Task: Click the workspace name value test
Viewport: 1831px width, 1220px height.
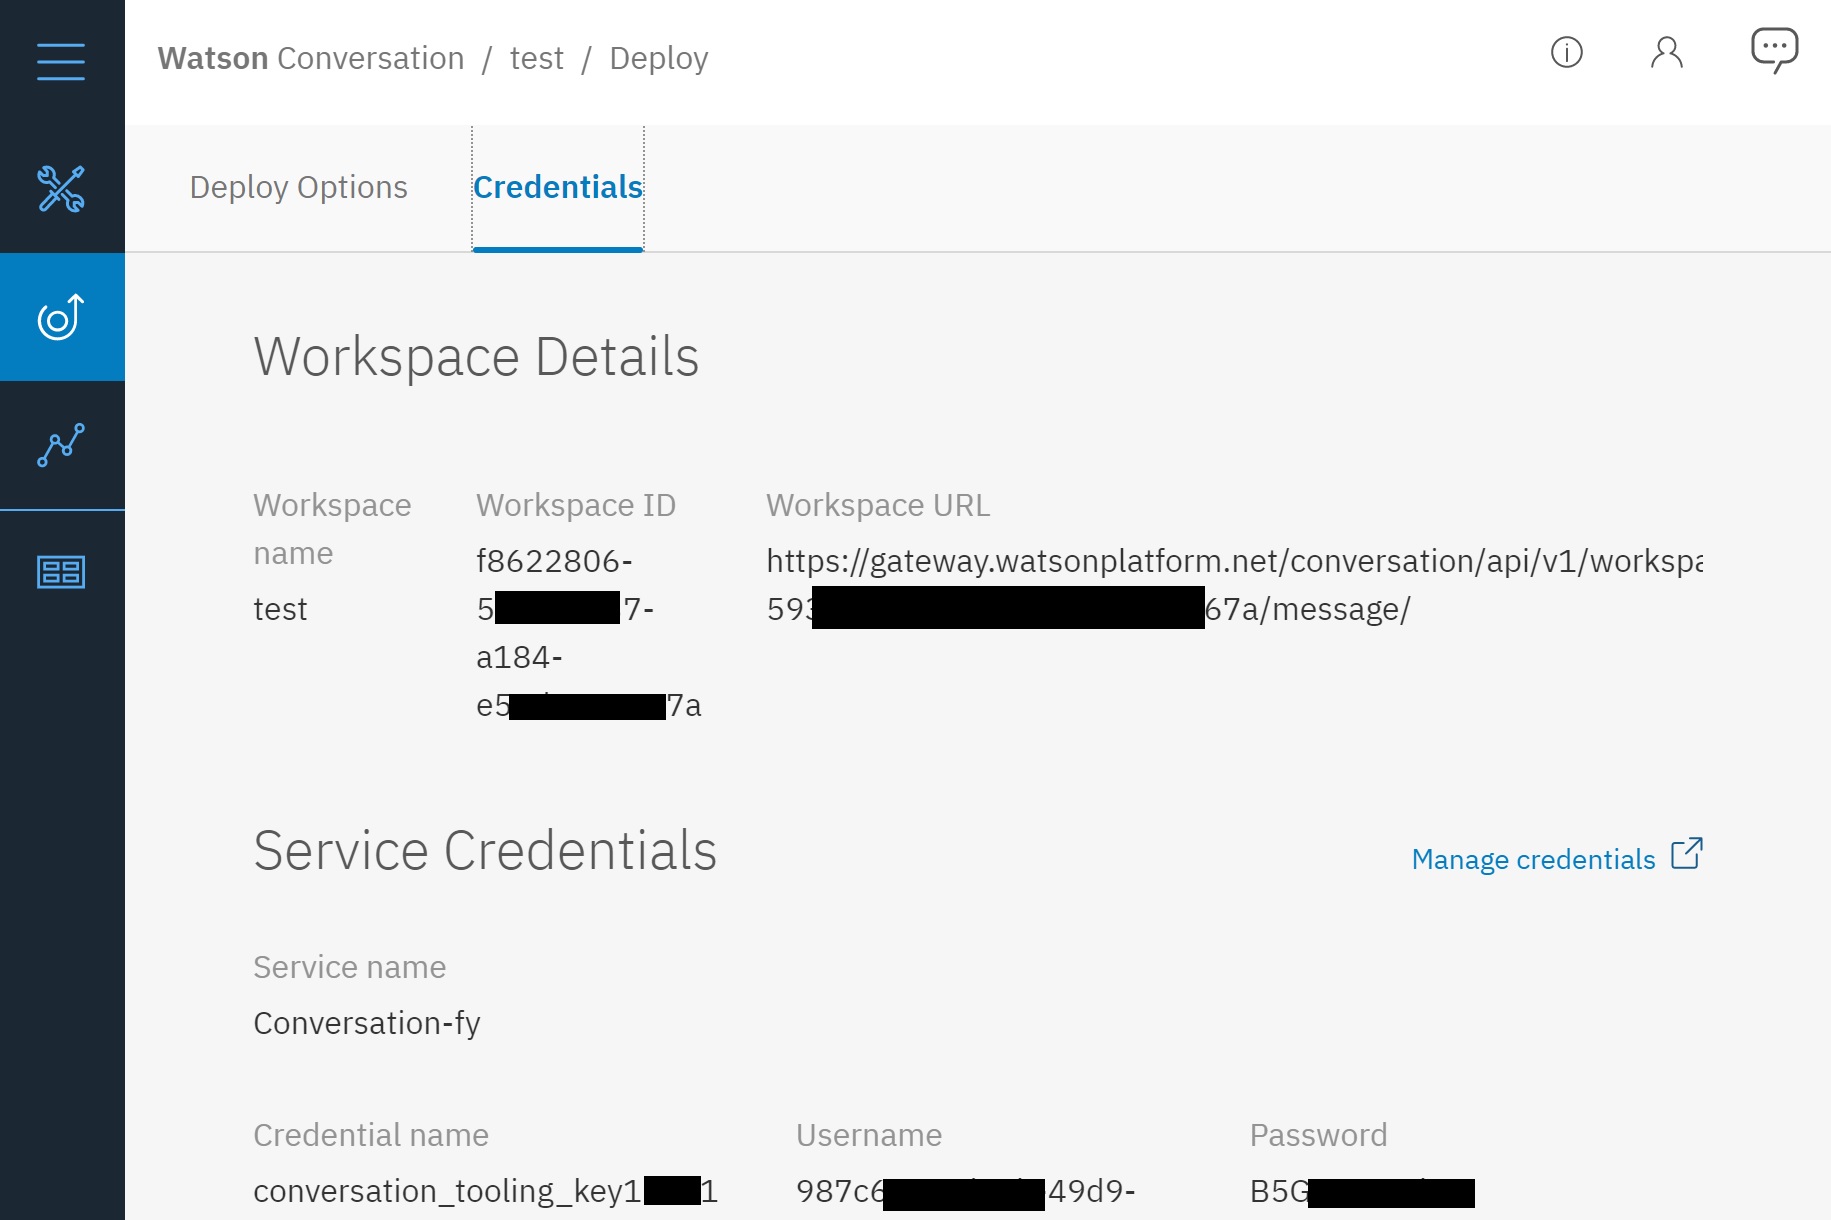Action: [280, 609]
